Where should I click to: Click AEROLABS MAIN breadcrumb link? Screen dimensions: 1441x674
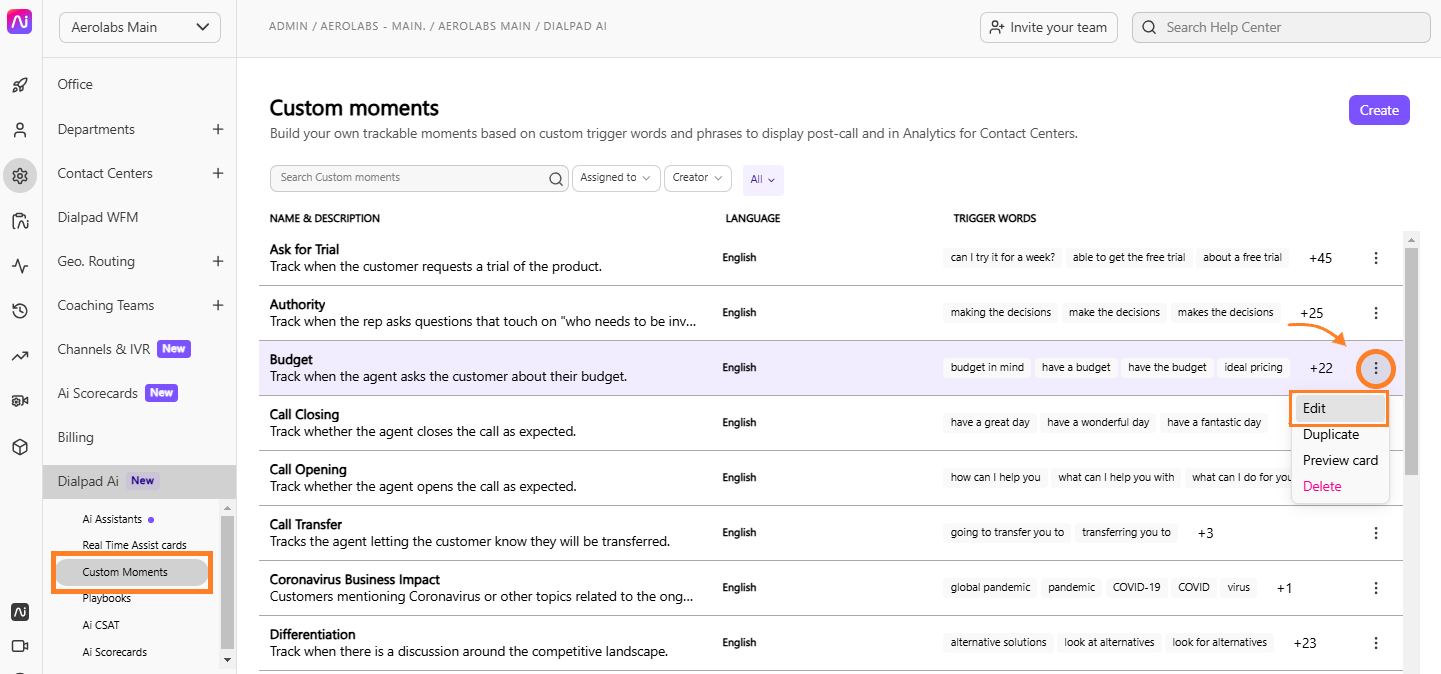484,26
